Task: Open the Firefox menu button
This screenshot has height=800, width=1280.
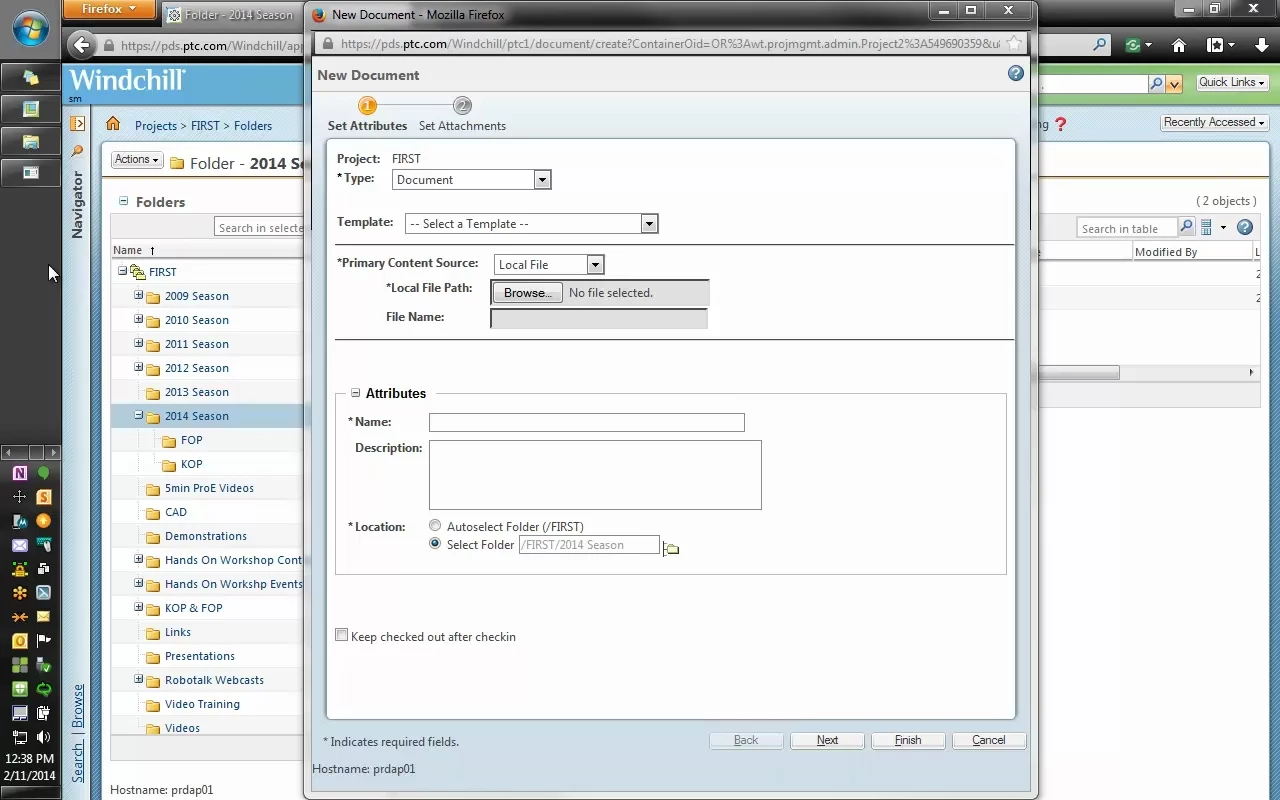Action: 110,9
